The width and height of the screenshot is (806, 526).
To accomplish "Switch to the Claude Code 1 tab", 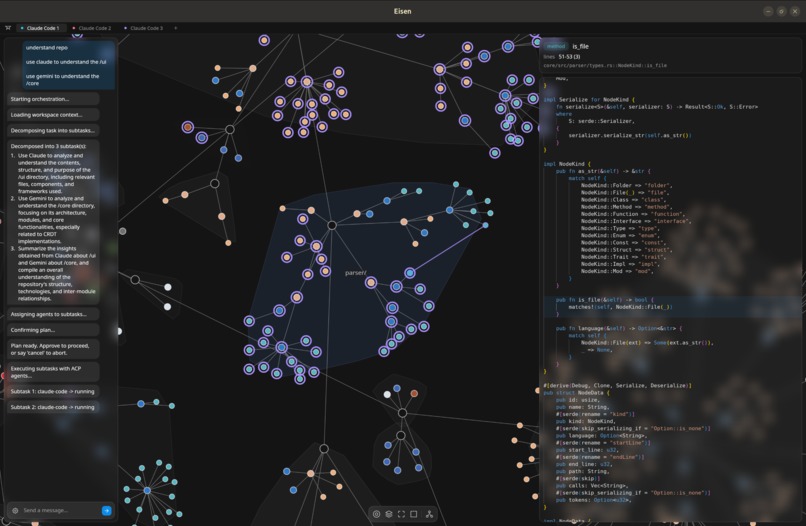I will [40, 28].
